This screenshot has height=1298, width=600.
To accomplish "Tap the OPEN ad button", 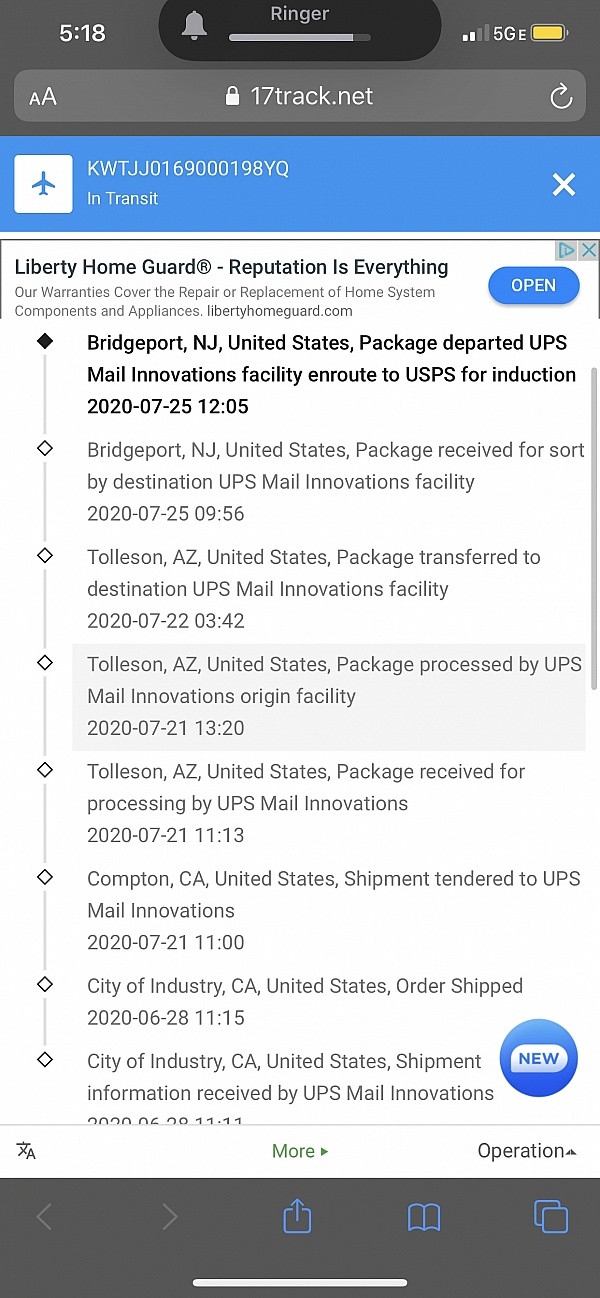I will [534, 285].
